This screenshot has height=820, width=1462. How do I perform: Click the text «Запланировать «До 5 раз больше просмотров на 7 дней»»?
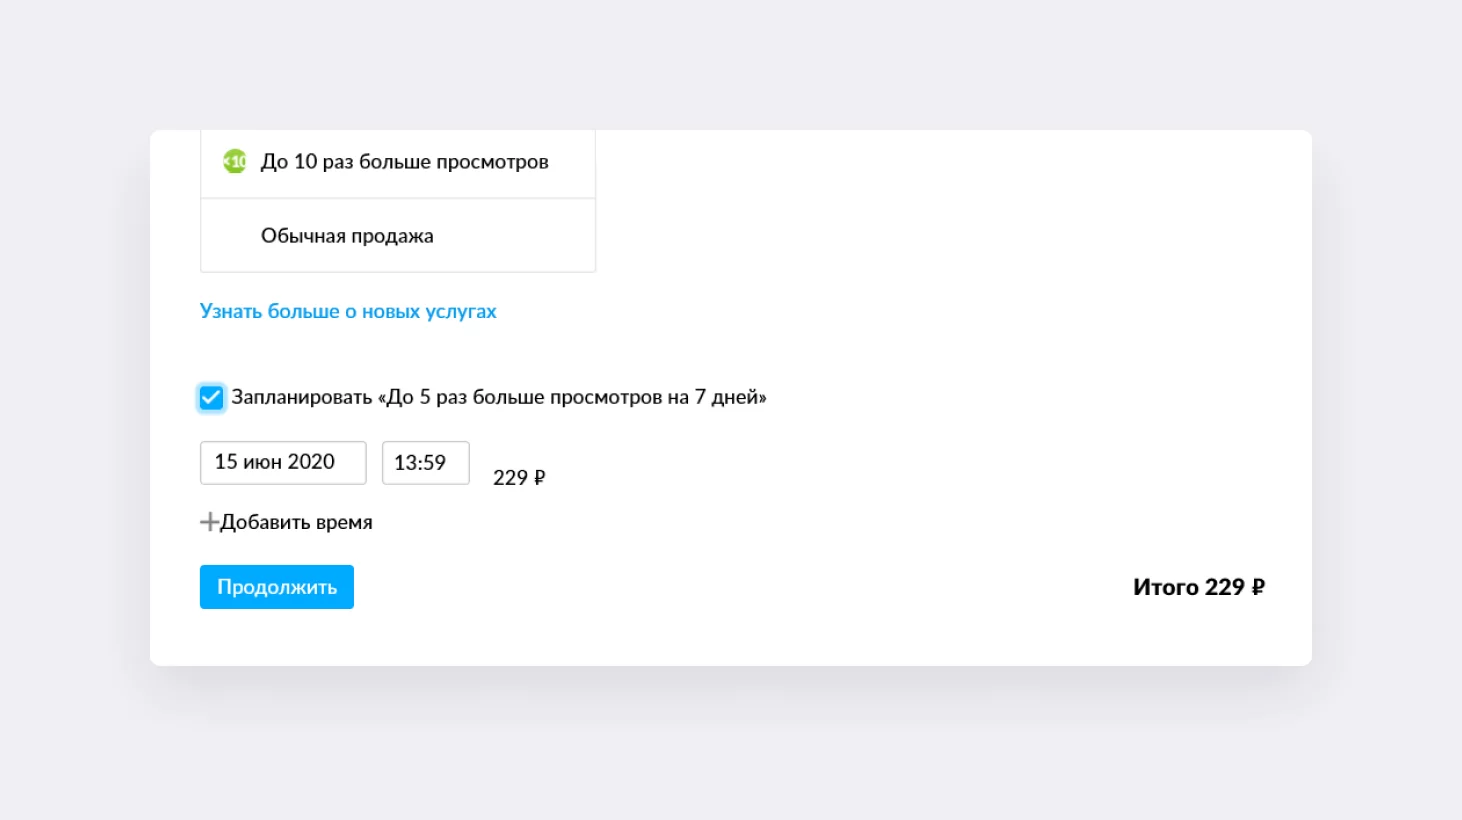pyautogui.click(x=498, y=397)
